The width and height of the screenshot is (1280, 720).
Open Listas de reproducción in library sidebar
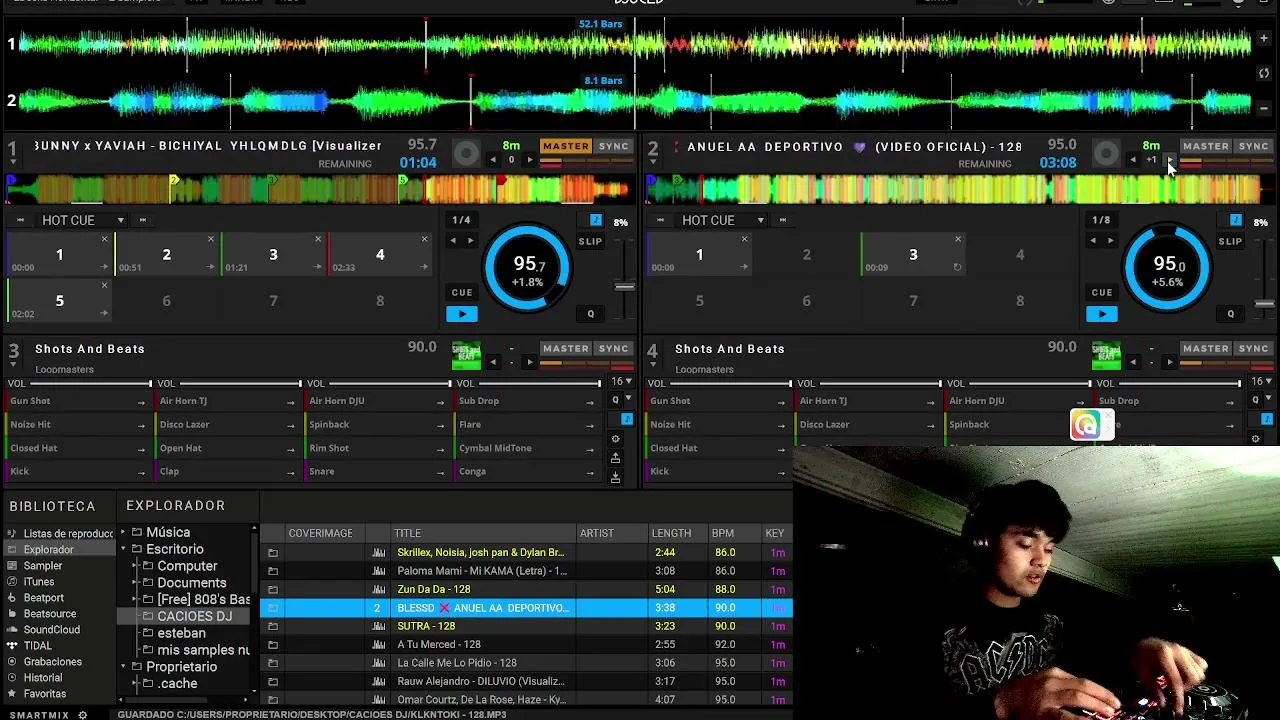[60, 534]
